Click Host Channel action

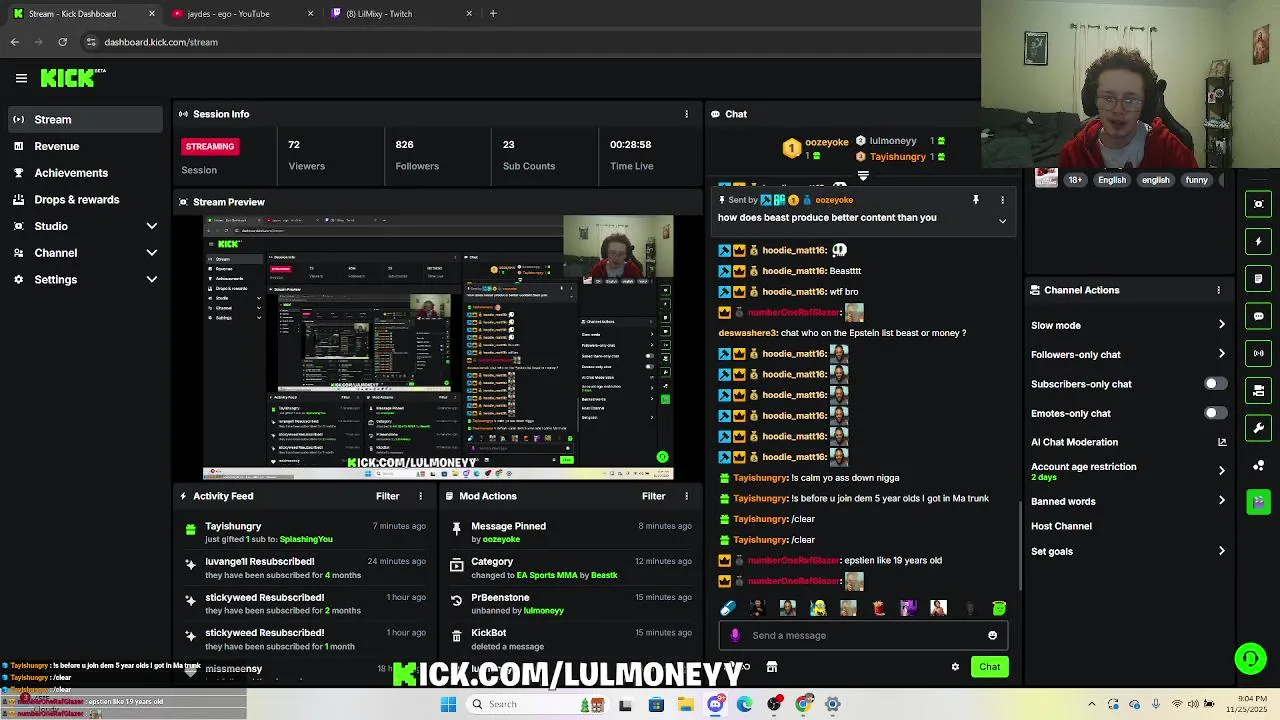1061,526
